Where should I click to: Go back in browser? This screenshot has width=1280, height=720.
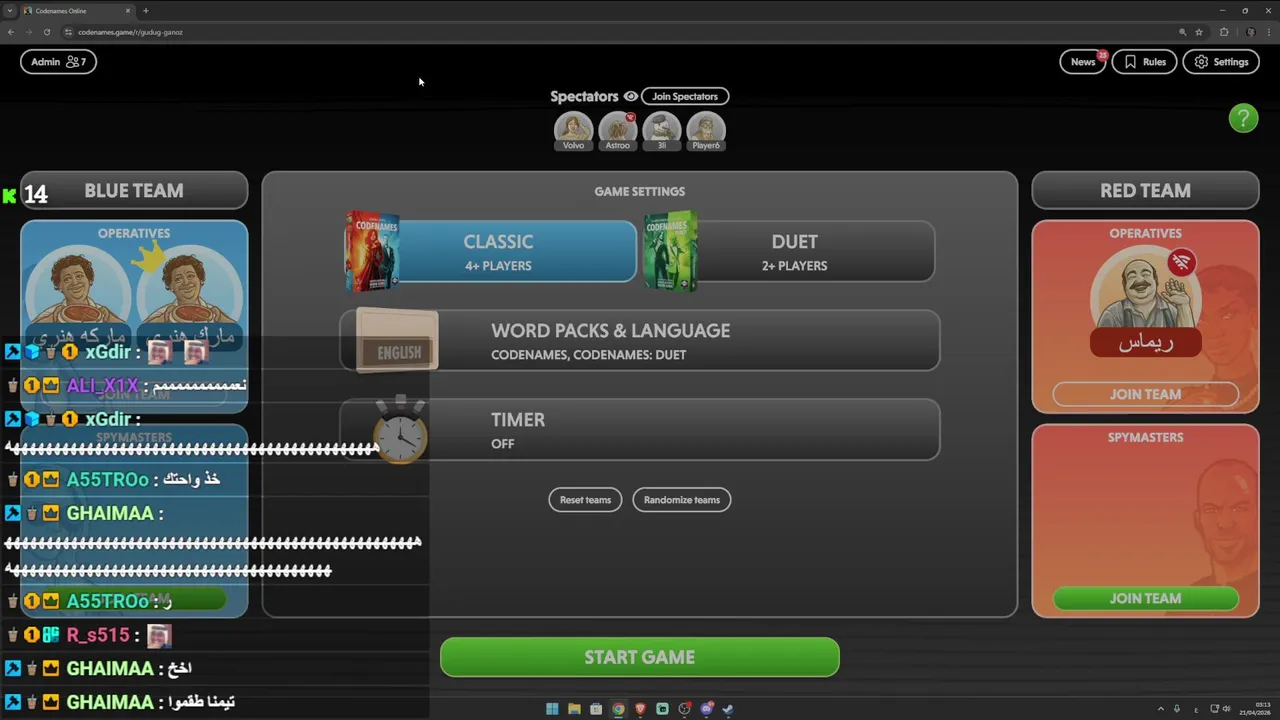point(11,32)
